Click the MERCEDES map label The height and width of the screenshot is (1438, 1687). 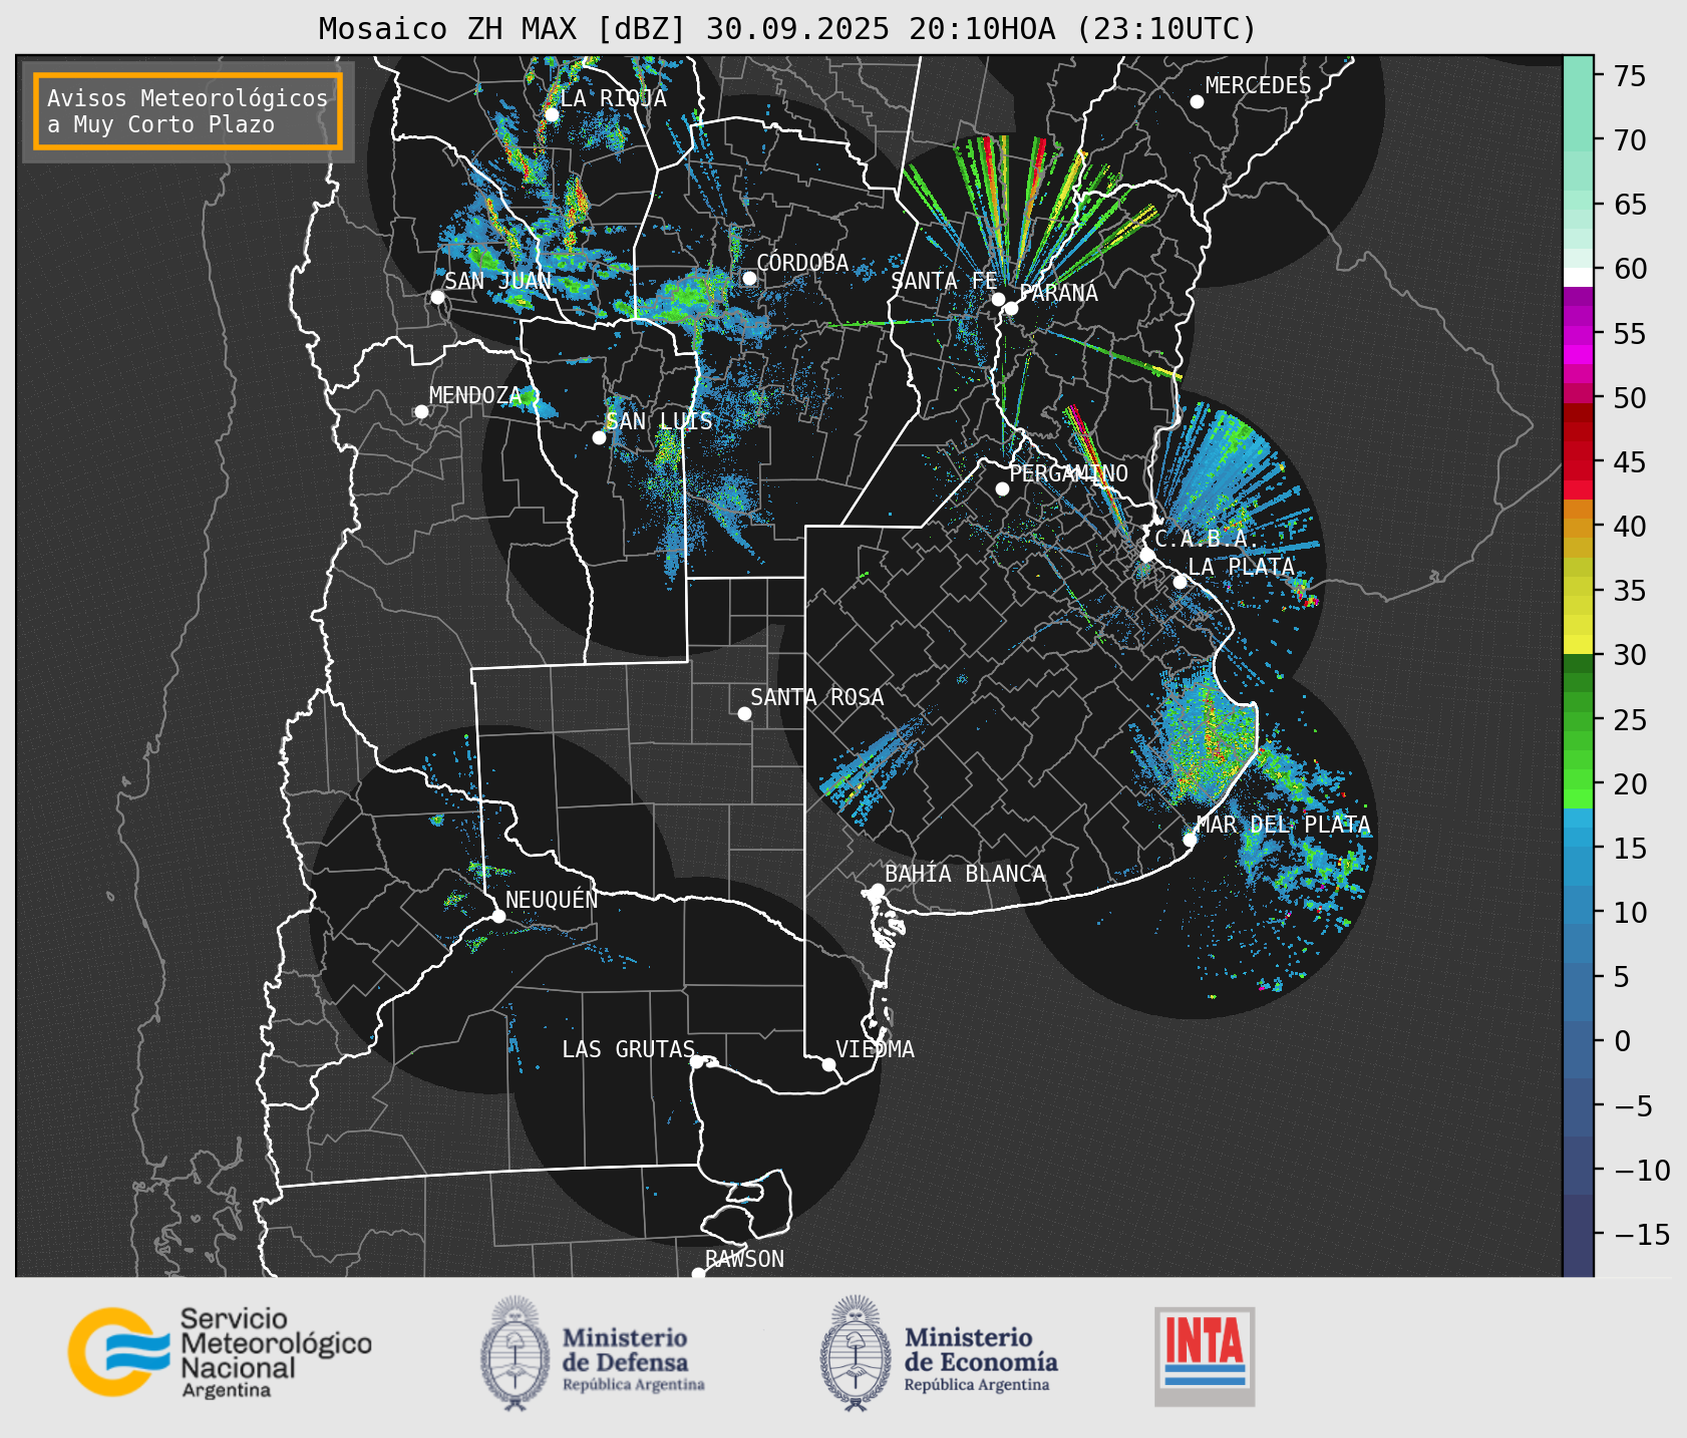(1258, 85)
